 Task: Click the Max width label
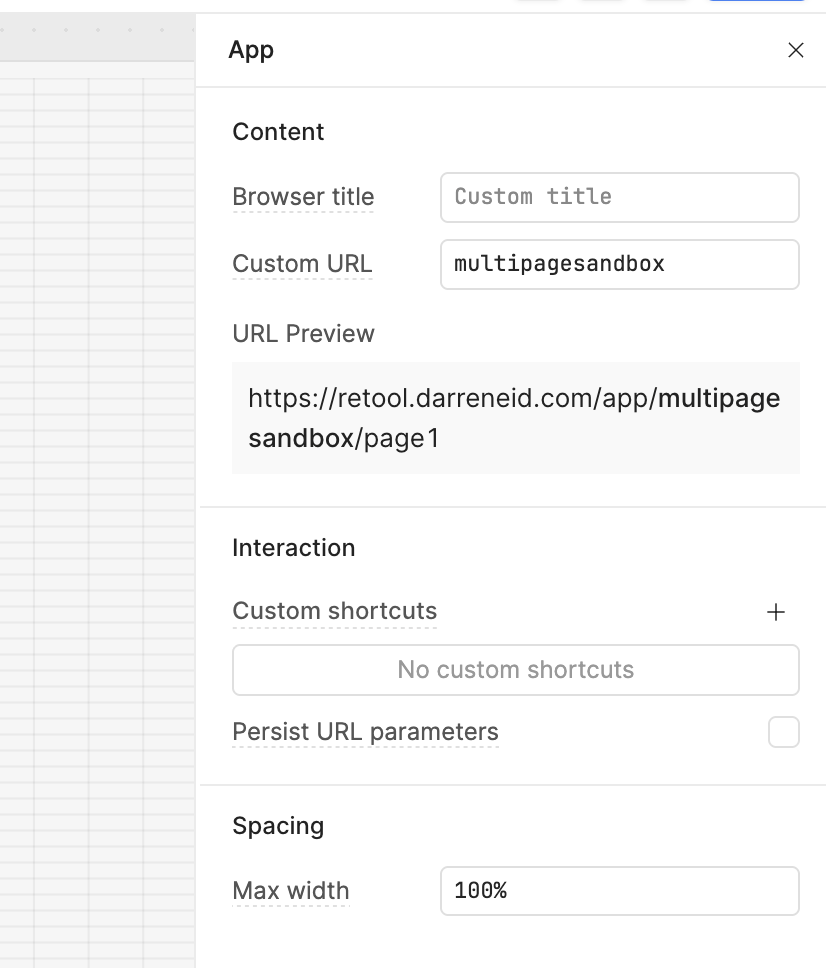290,890
